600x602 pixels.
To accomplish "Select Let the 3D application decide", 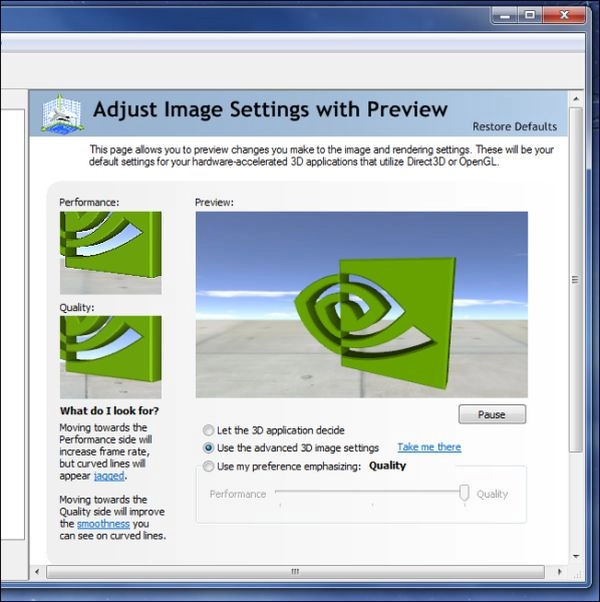I will [x=208, y=430].
